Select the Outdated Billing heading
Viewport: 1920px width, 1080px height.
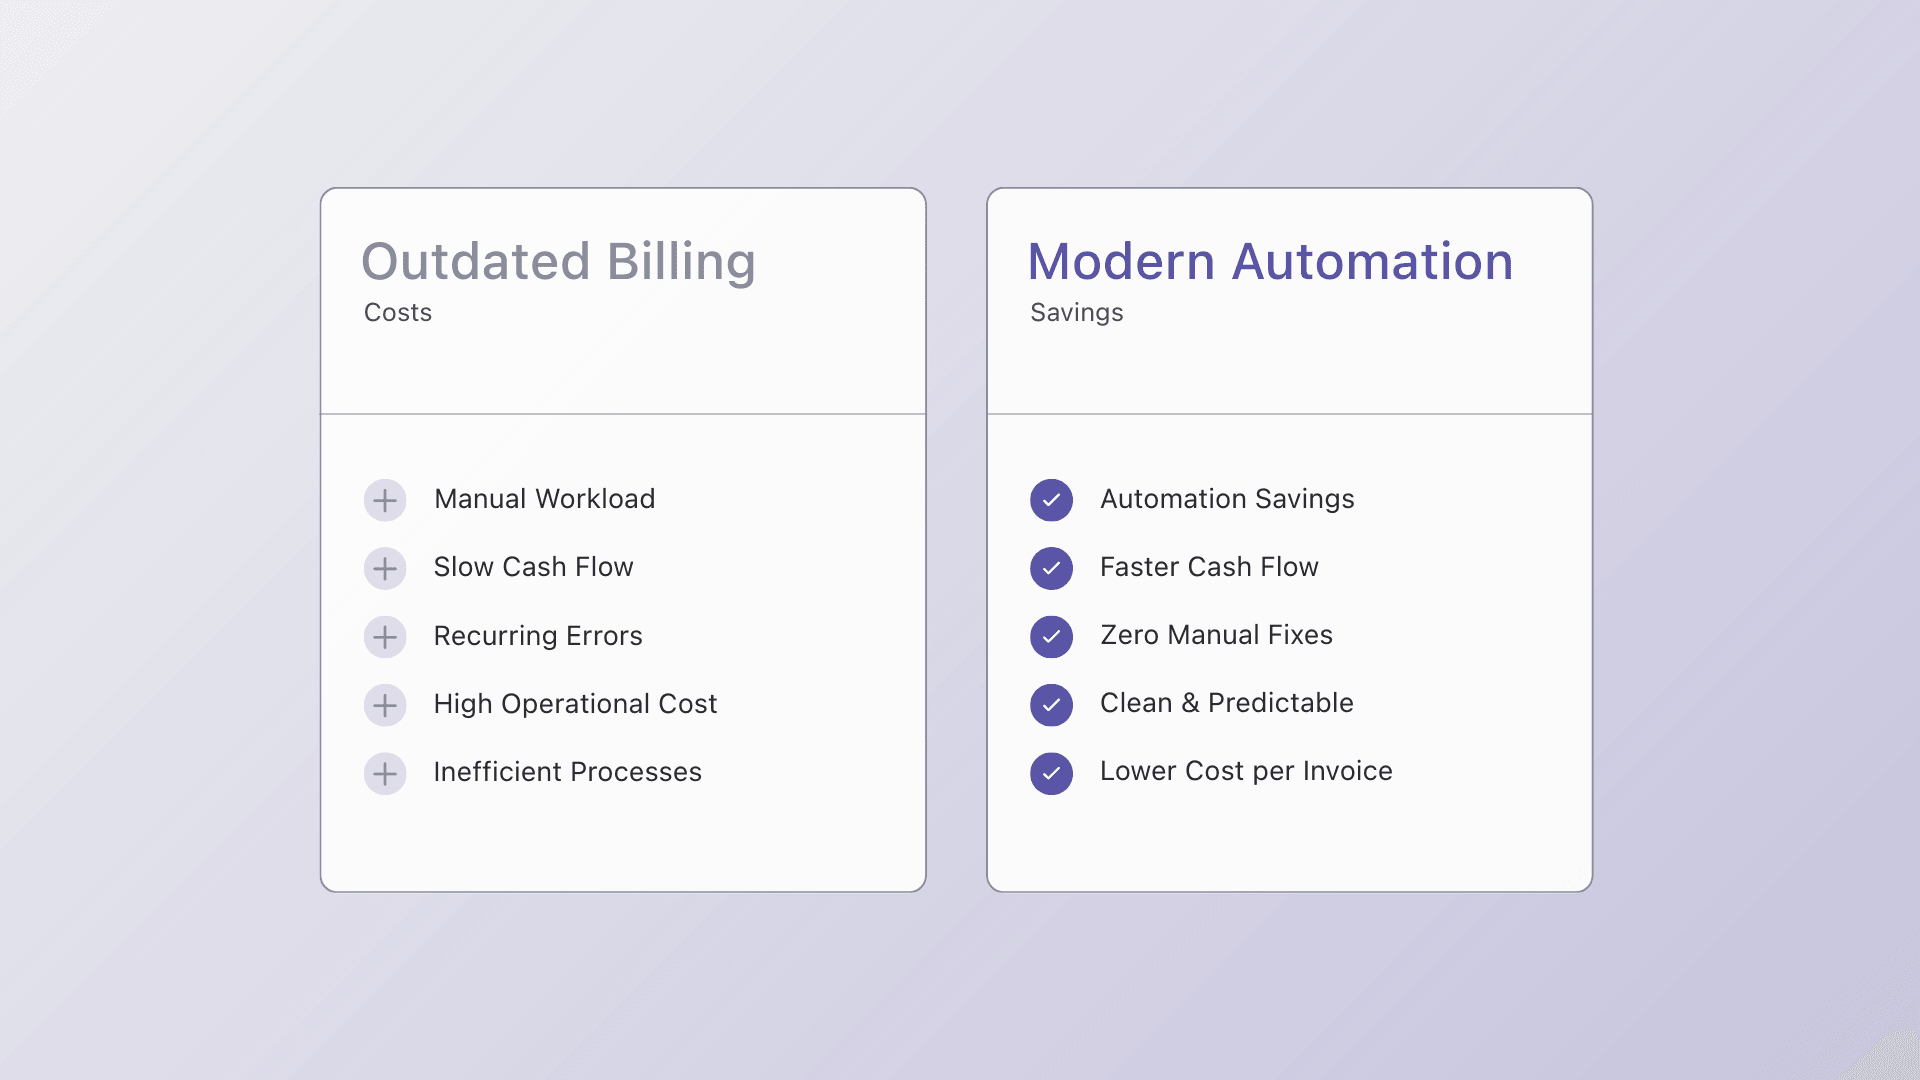click(x=558, y=262)
